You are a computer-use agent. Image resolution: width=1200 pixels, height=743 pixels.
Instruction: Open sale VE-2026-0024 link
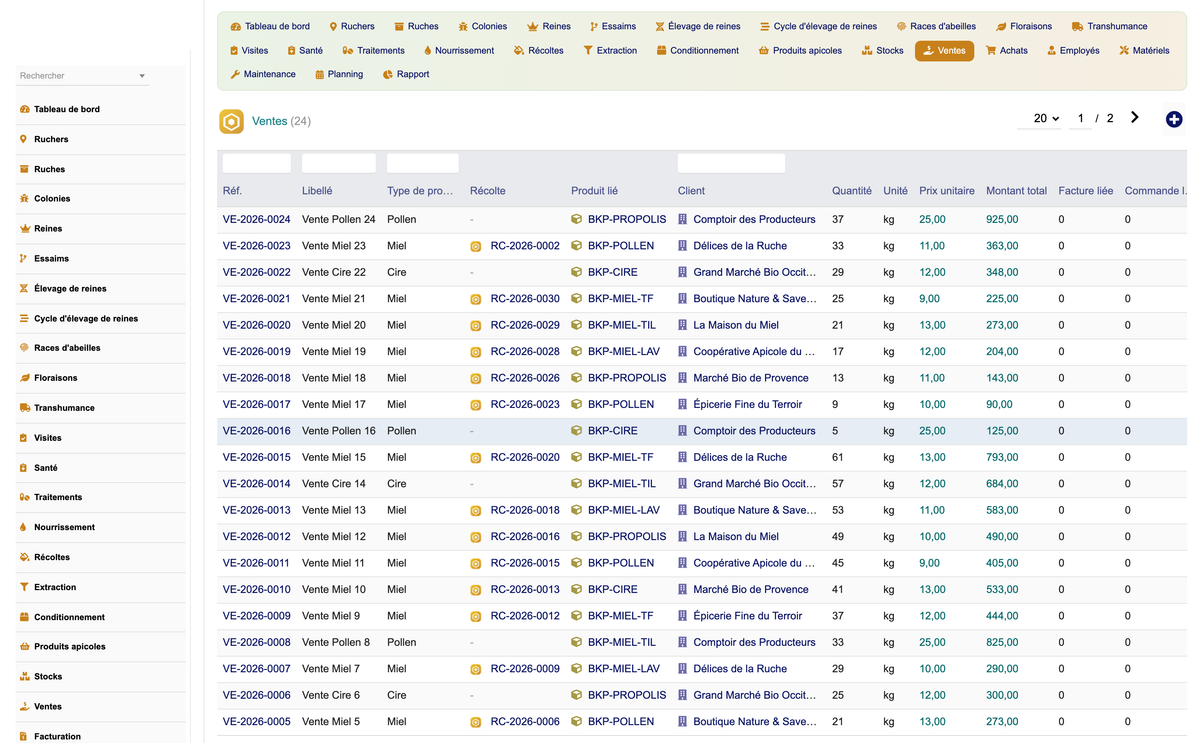click(x=257, y=219)
